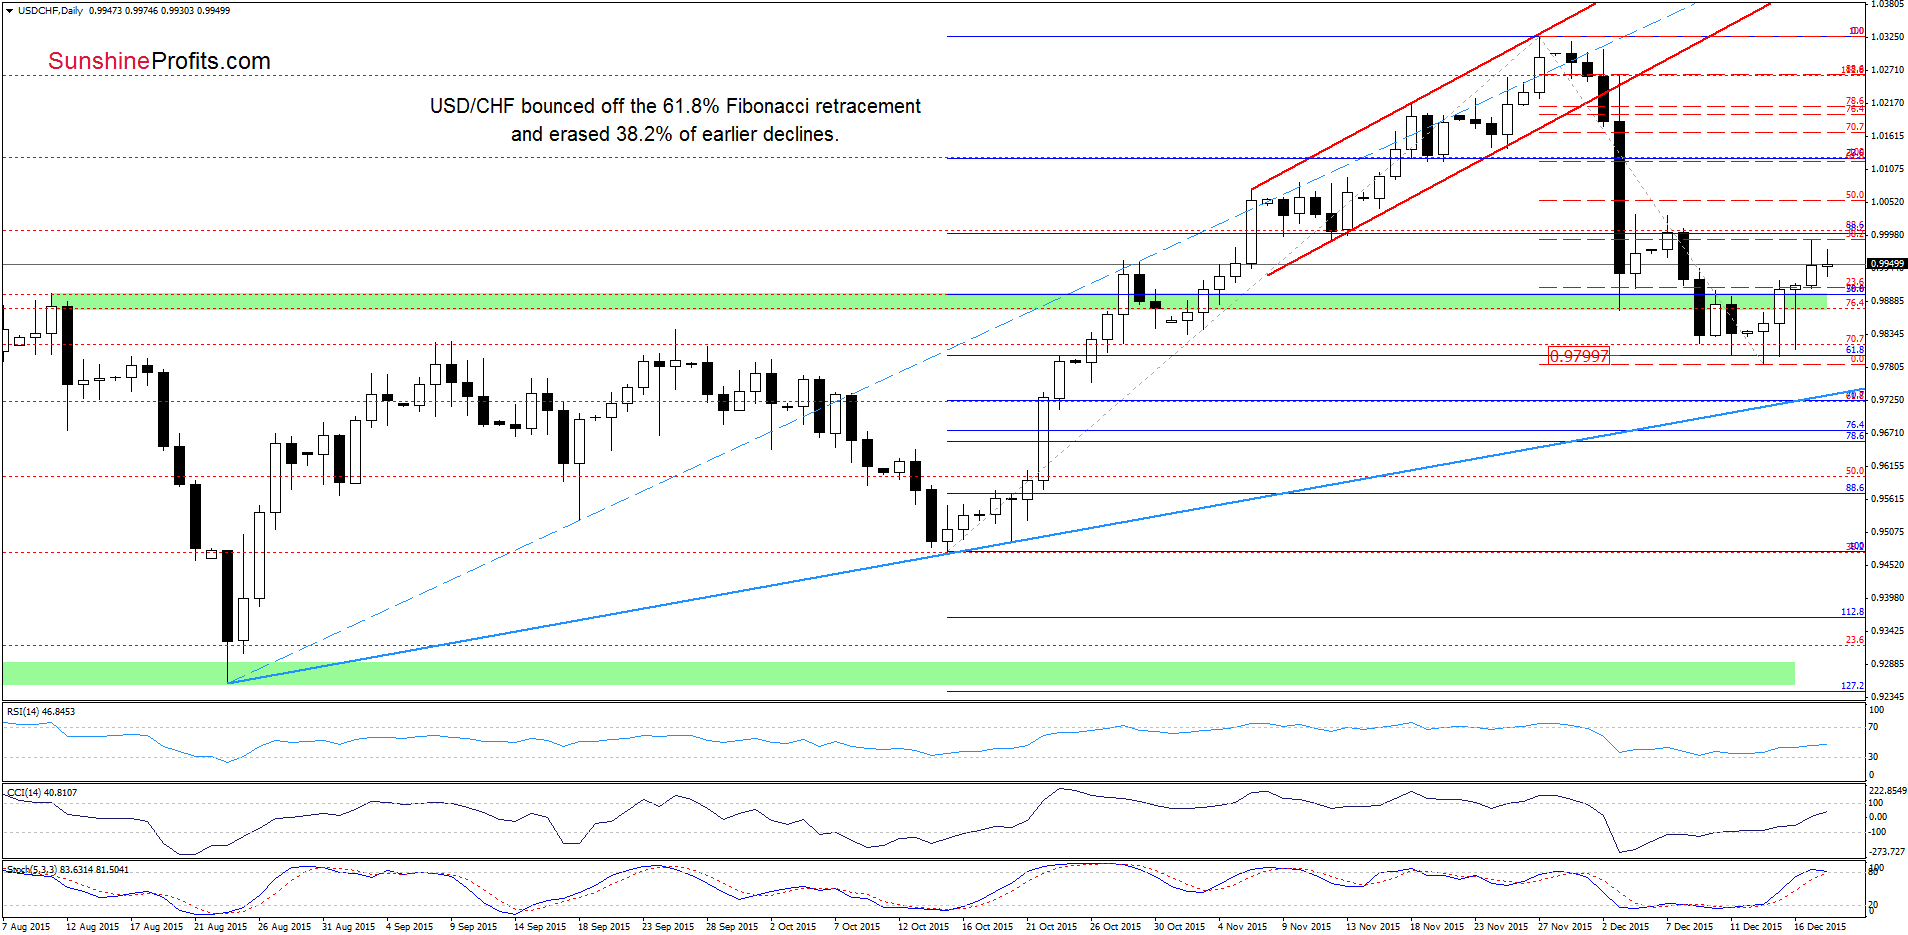Screen dimensions: 1908x935
Task: Click the Stoch(5,3,3) indicator label
Action: (68, 869)
